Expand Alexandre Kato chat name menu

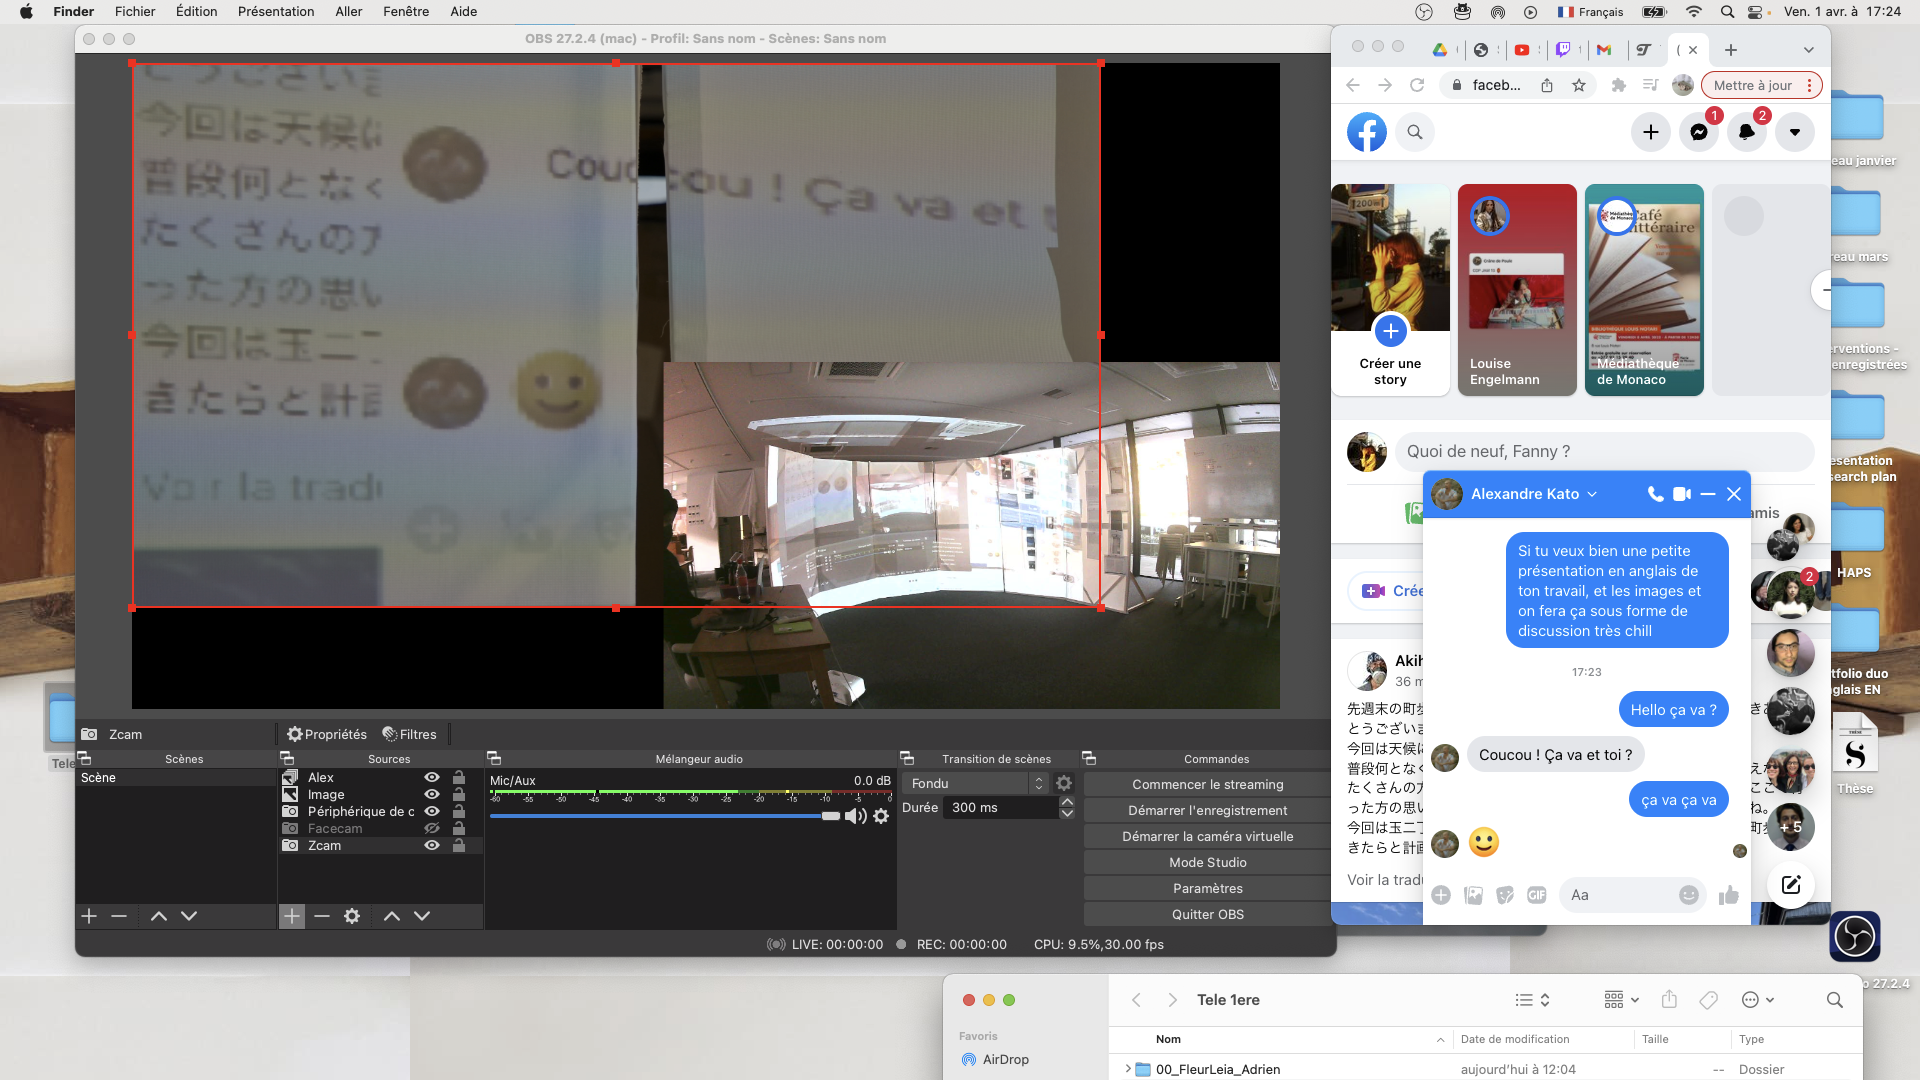click(x=1592, y=494)
